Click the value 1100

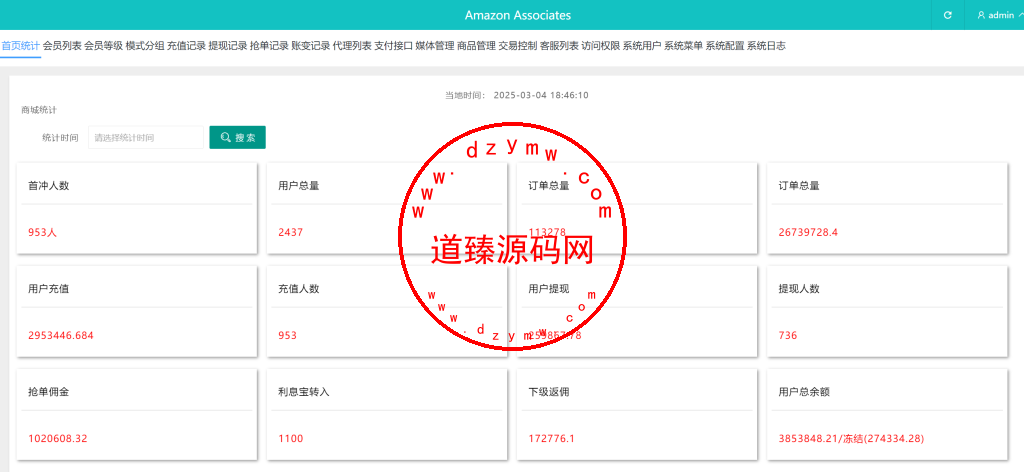[291, 439]
